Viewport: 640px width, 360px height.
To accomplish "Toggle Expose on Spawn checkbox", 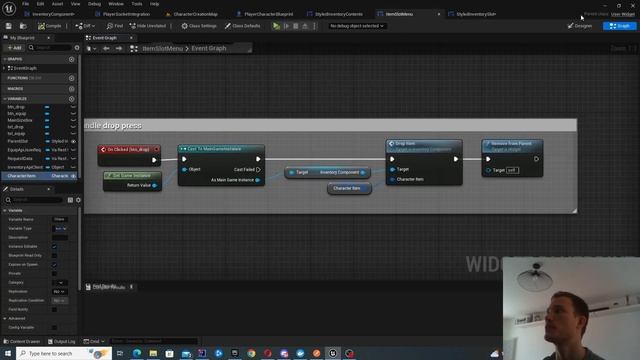I will 54,264.
